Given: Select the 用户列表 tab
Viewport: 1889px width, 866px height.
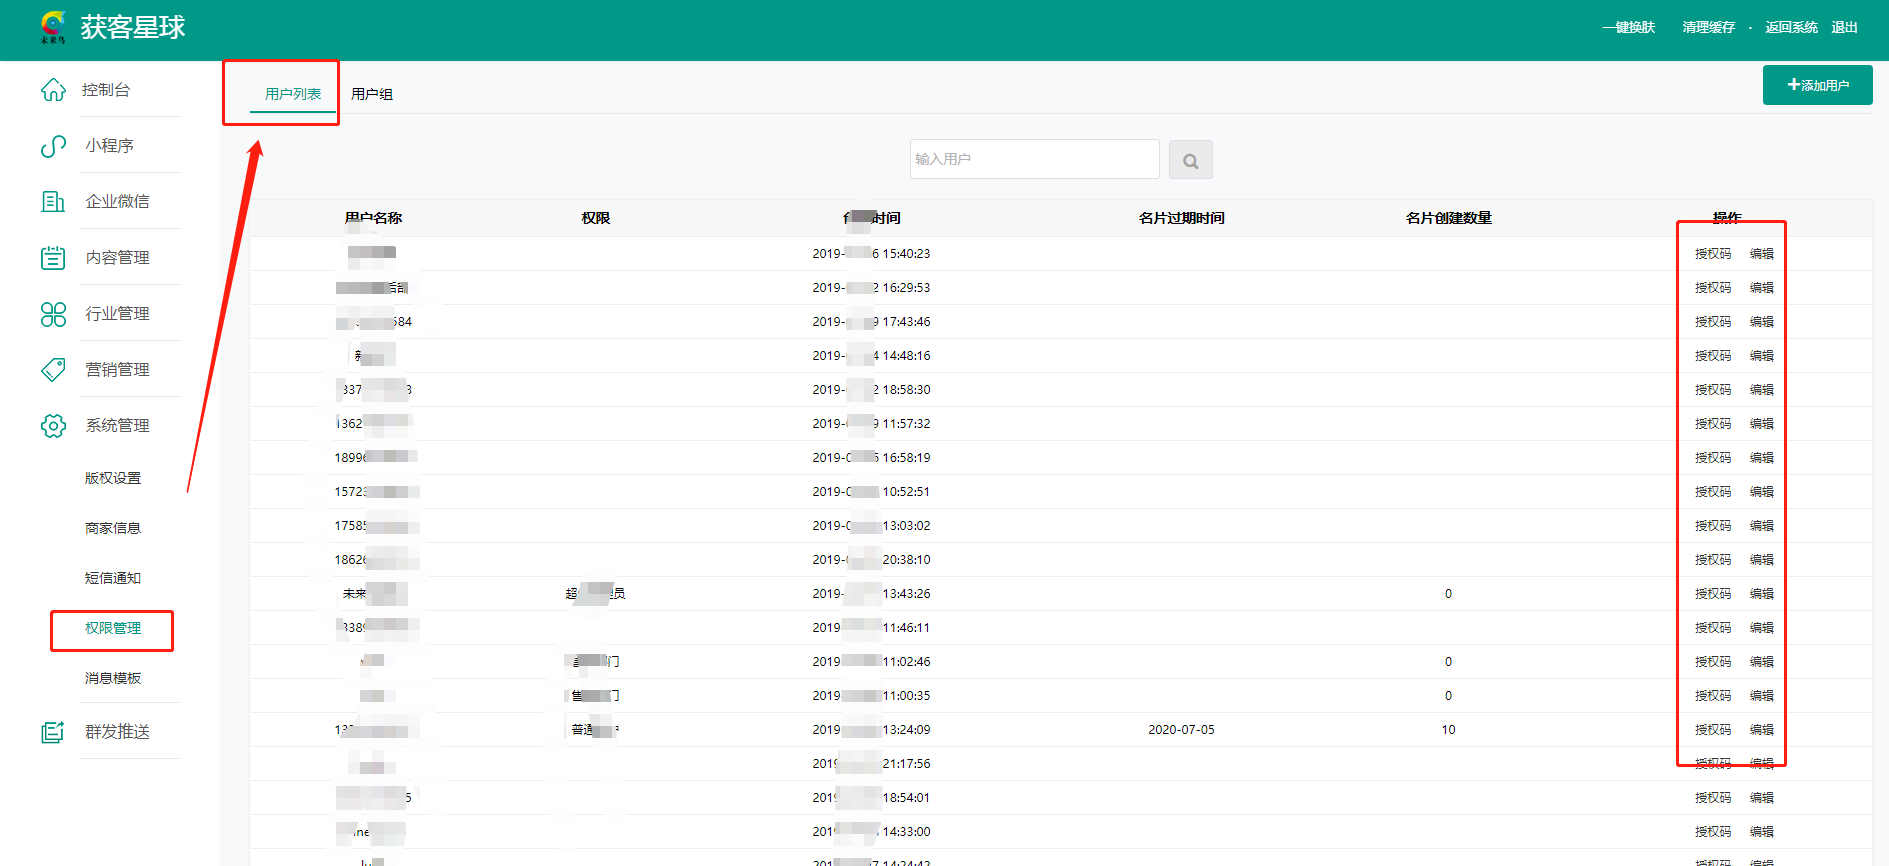Looking at the screenshot, I should [293, 94].
